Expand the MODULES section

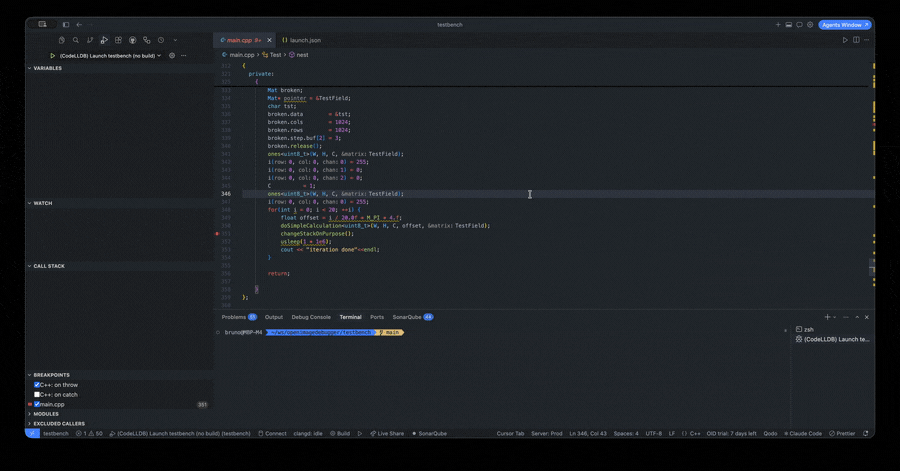point(119,414)
